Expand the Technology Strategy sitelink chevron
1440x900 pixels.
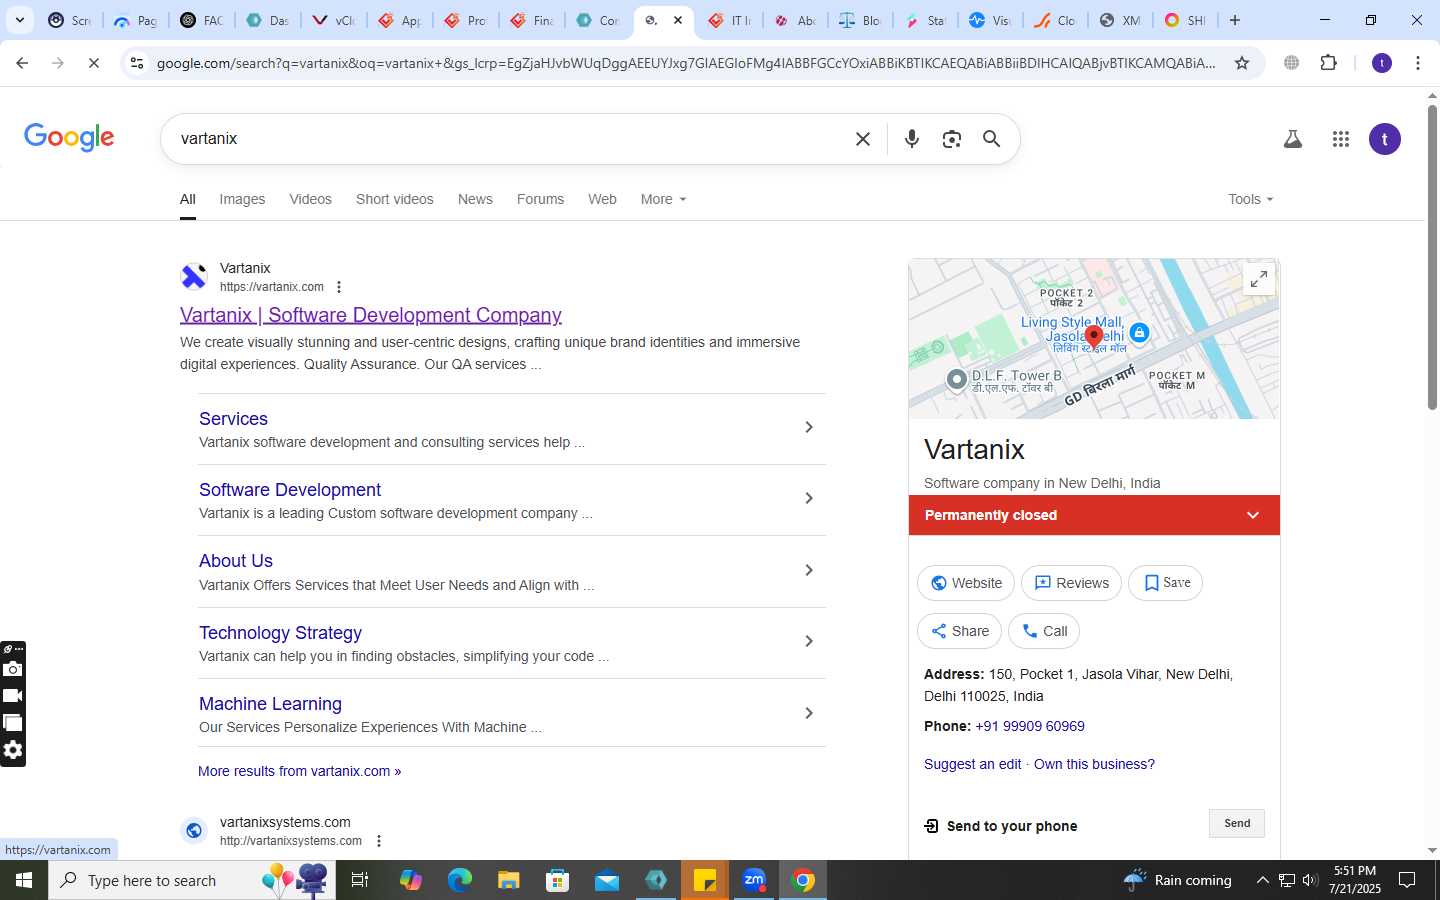(809, 641)
